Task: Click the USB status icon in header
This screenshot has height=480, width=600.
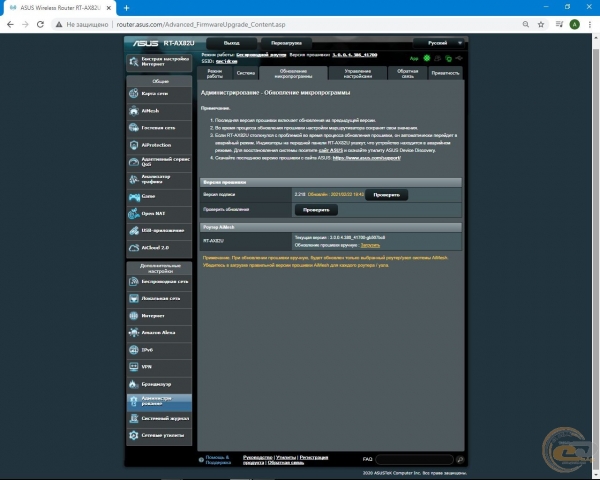Action: (459, 58)
